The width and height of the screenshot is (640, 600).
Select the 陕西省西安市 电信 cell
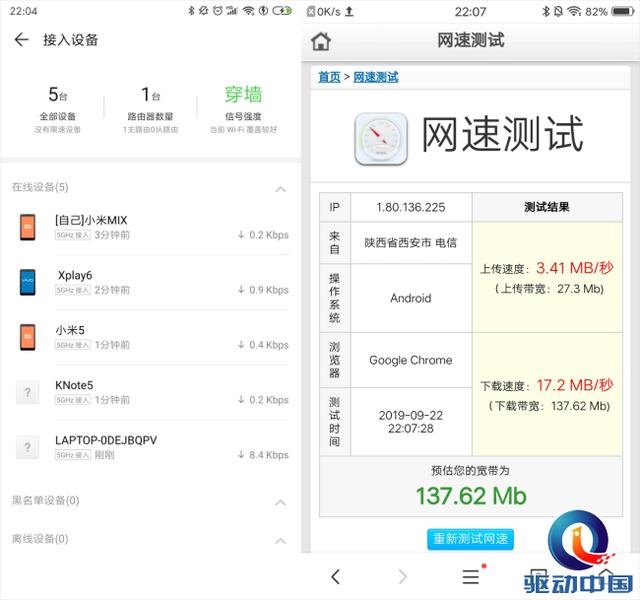click(x=411, y=243)
